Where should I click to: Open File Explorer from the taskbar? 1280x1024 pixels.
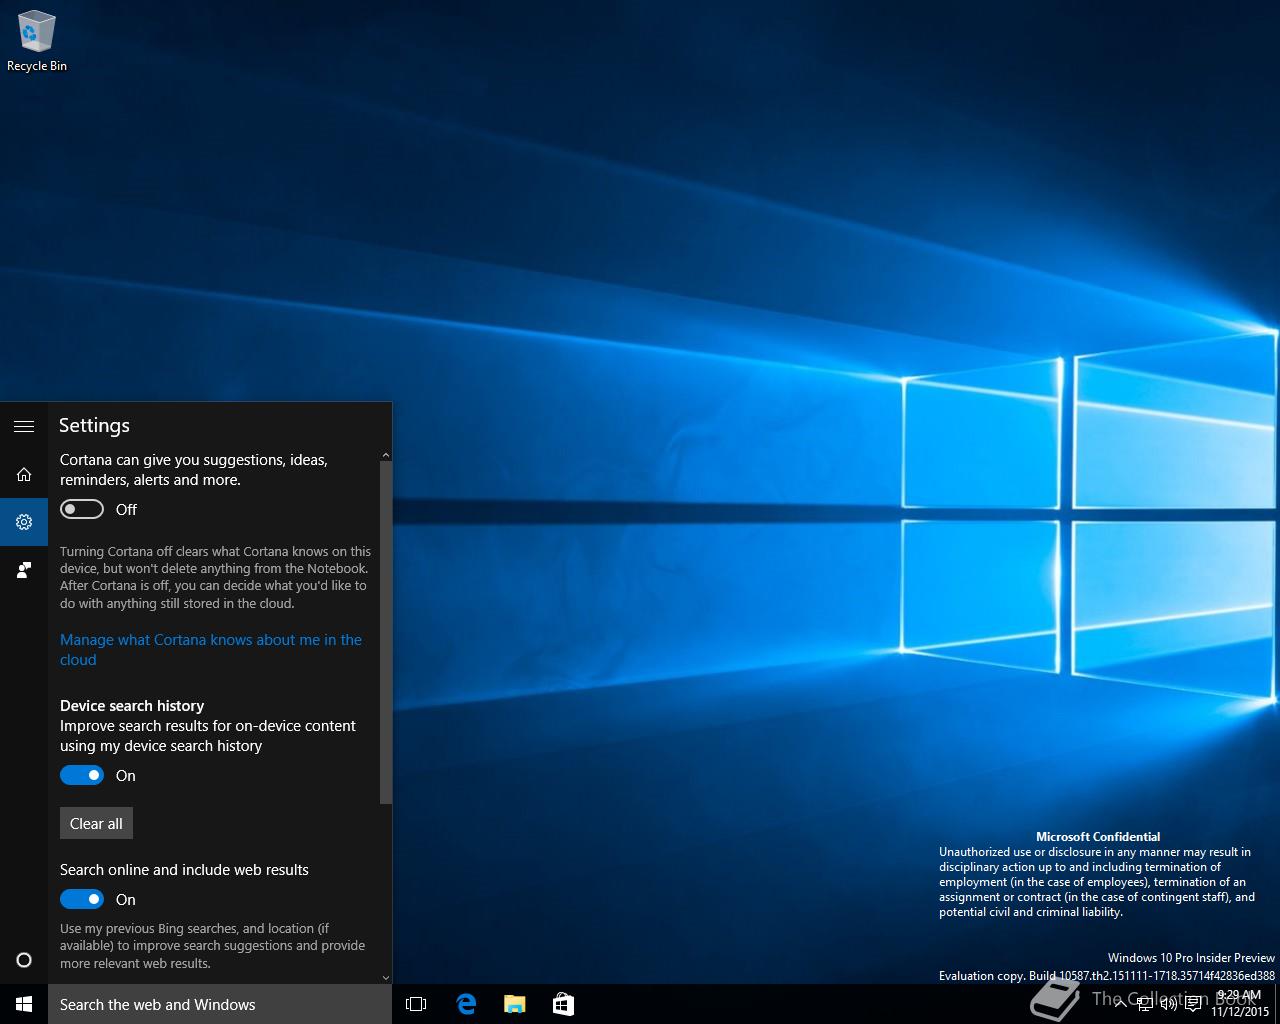click(x=515, y=1004)
